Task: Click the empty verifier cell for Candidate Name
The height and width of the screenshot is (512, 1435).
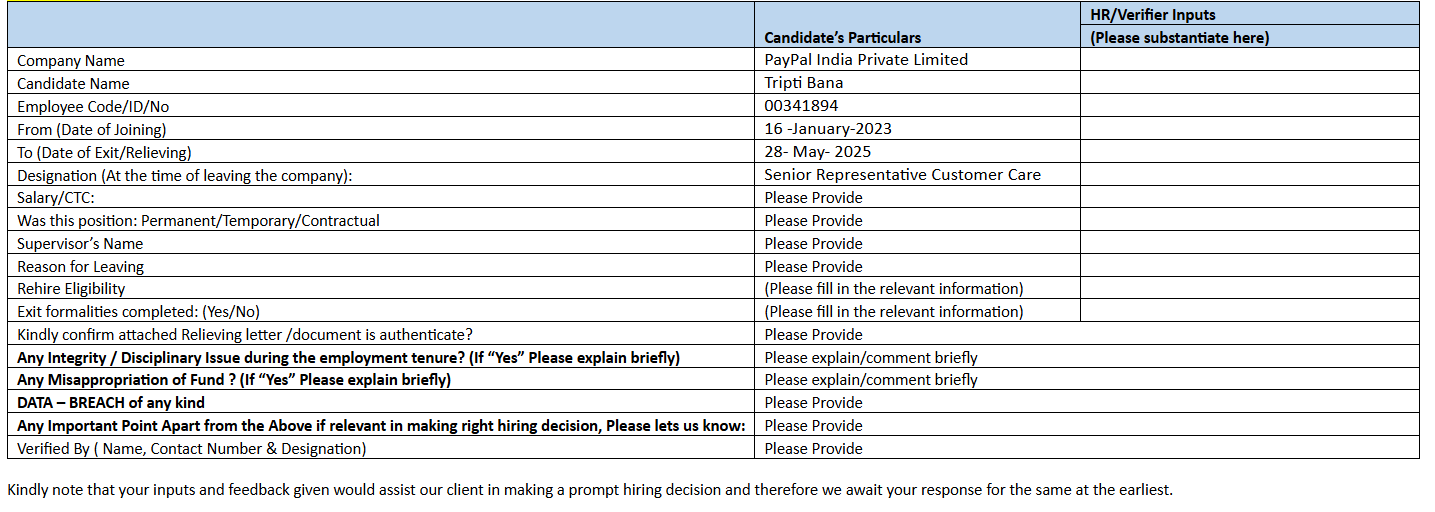Action: (1249, 83)
